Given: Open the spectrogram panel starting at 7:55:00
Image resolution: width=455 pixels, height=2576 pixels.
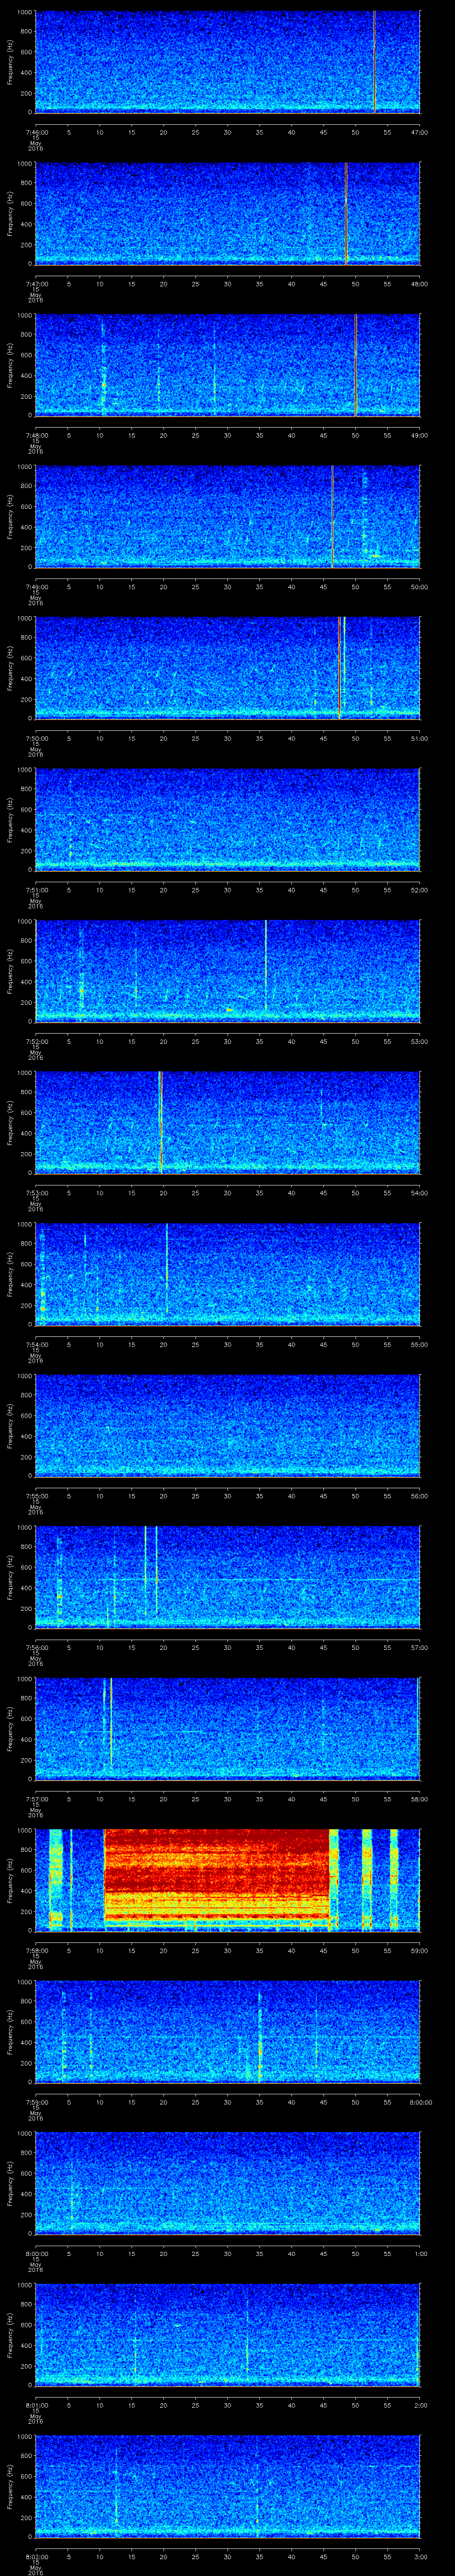Looking at the screenshot, I should click(227, 1425).
